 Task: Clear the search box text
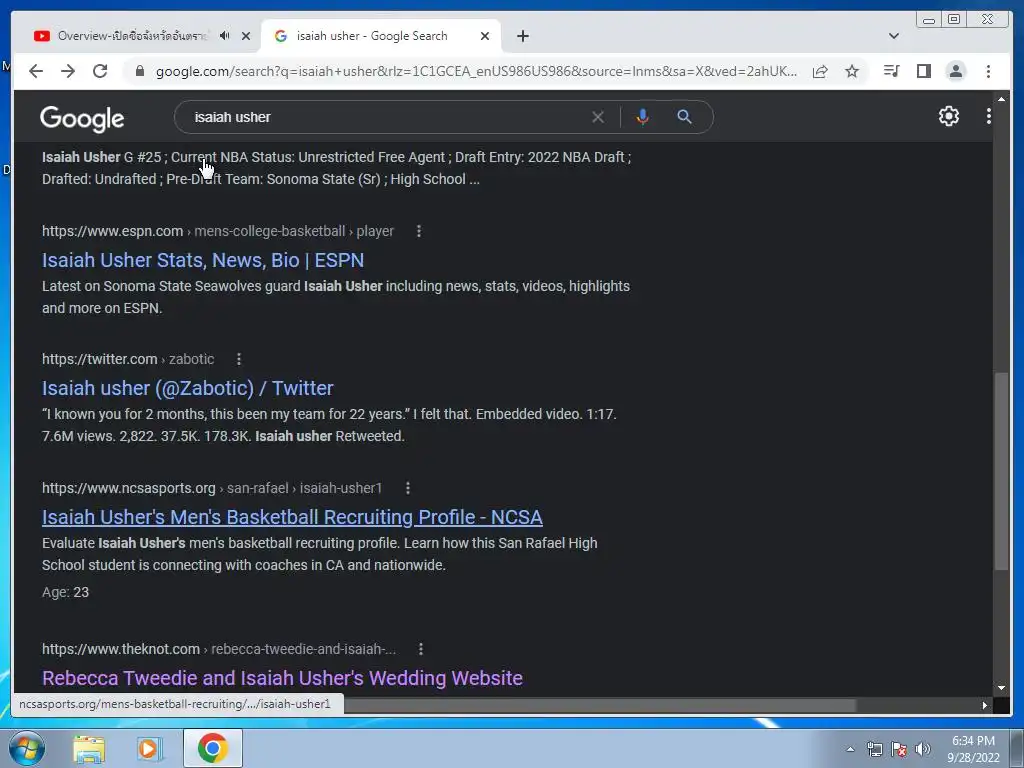598,118
